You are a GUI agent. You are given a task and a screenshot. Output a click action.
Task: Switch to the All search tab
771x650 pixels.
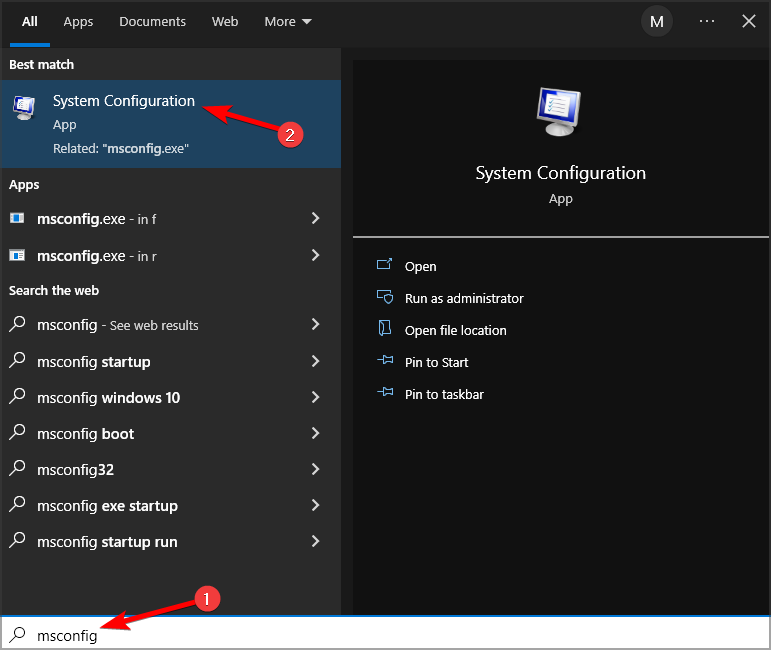[30, 22]
